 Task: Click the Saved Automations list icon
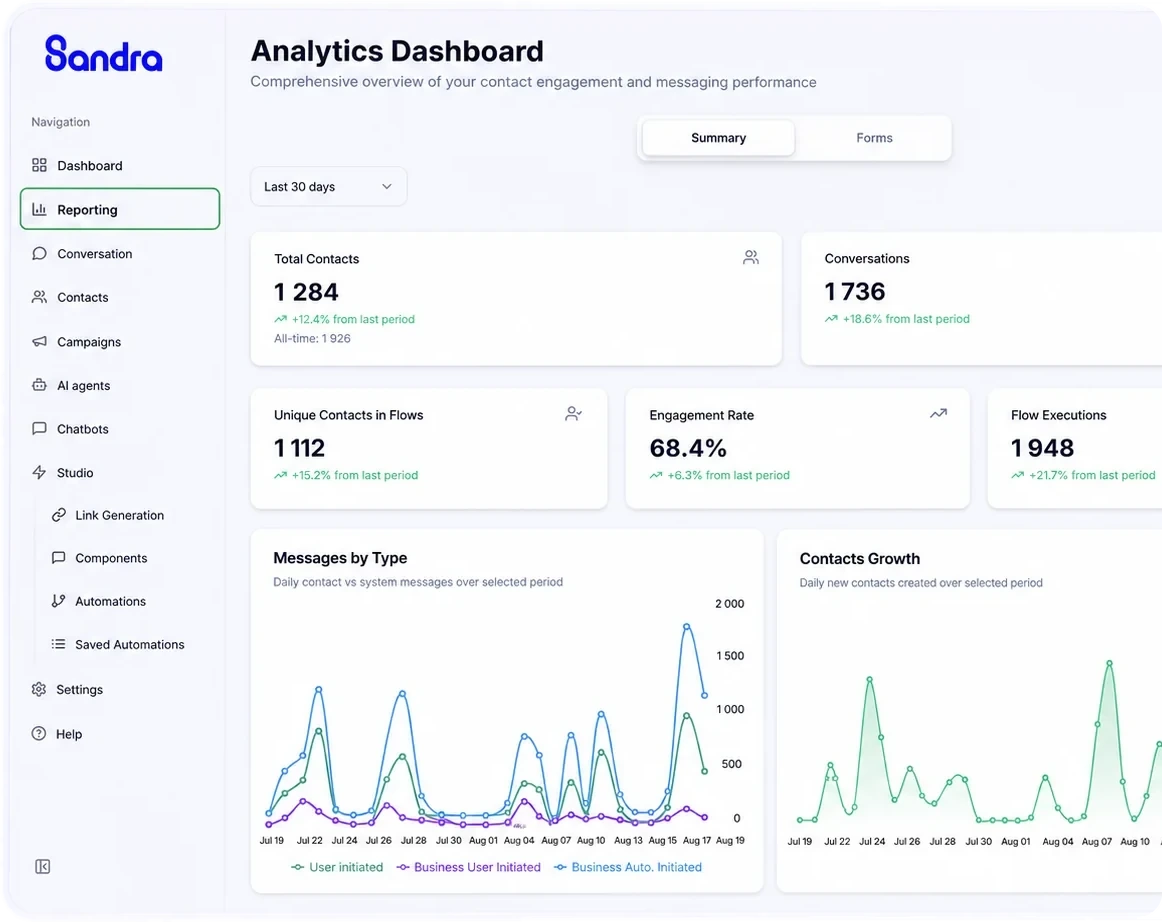59,645
